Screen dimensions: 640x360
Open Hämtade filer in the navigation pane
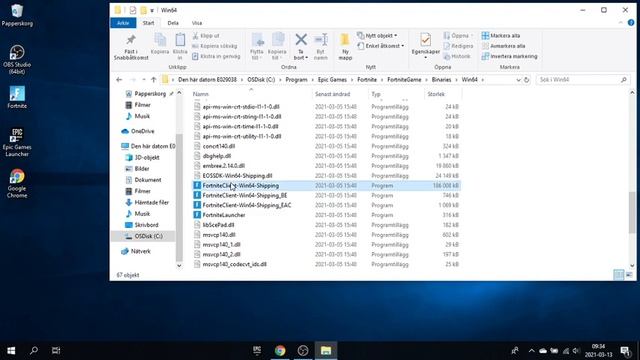click(x=151, y=202)
